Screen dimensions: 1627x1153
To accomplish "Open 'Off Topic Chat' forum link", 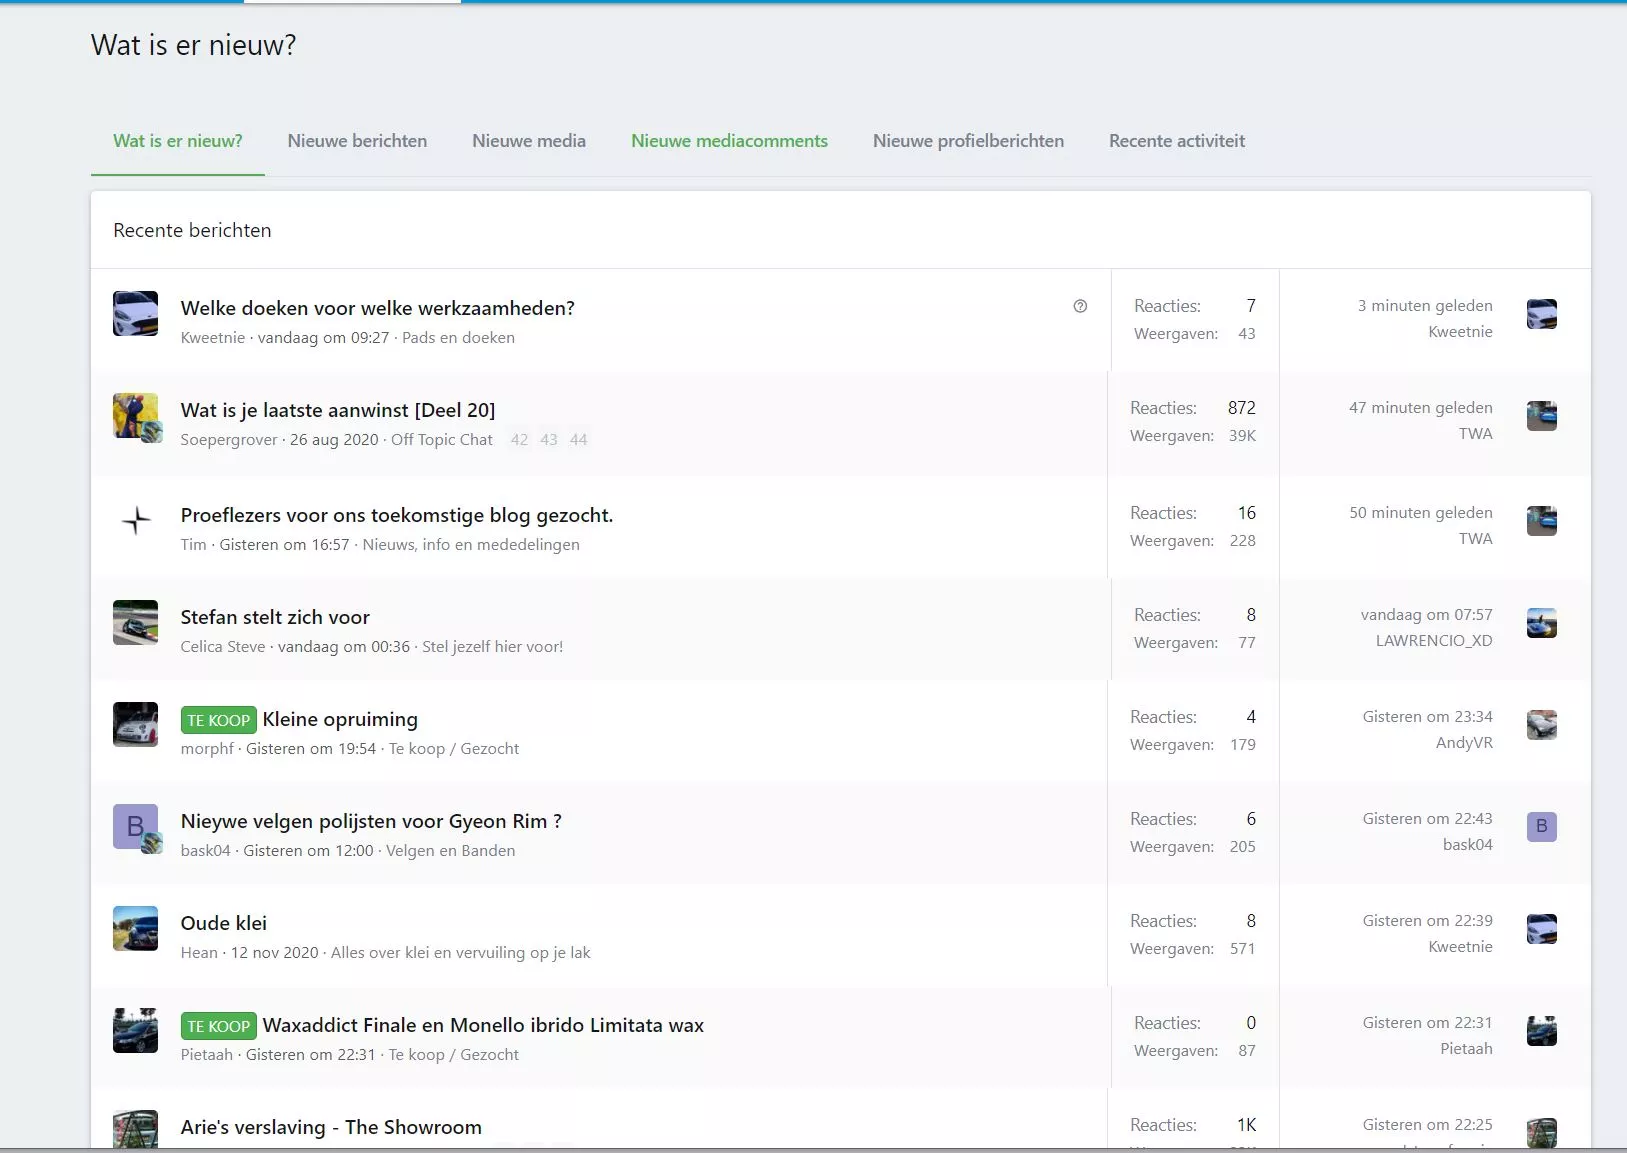I will point(442,440).
